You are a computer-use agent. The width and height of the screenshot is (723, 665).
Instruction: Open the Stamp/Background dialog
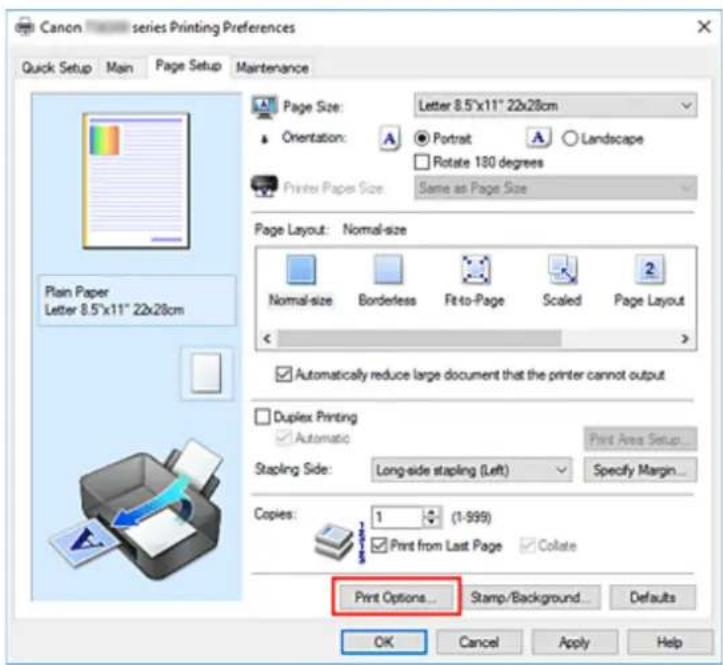pyautogui.click(x=531, y=597)
